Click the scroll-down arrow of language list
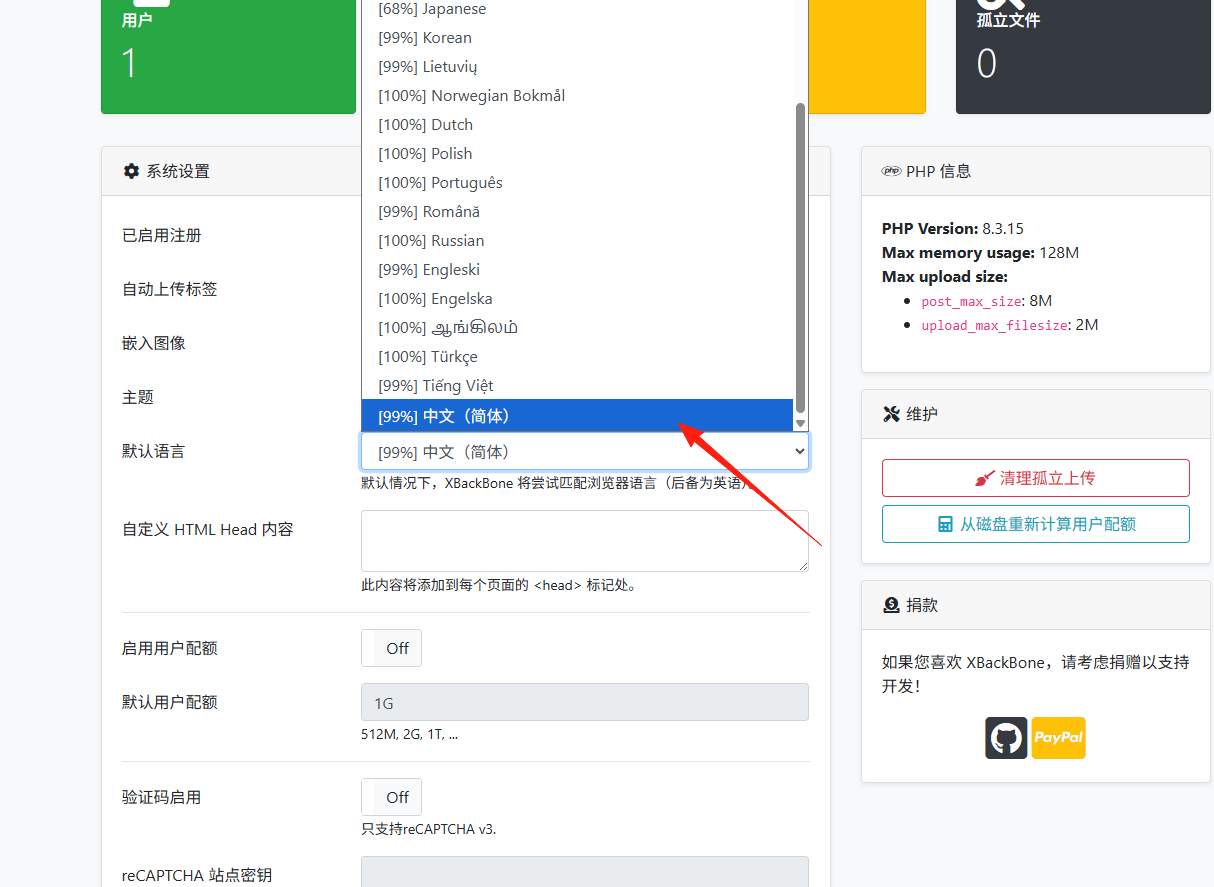This screenshot has height=887, width=1214. click(800, 424)
